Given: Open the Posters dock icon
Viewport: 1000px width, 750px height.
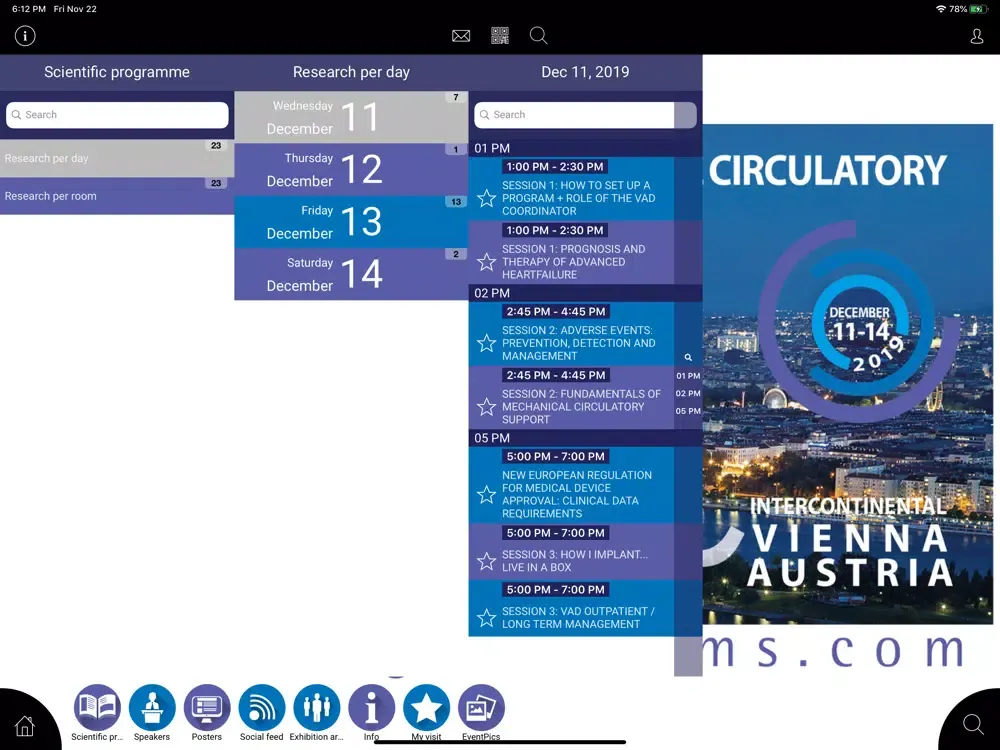Looking at the screenshot, I should coord(207,707).
